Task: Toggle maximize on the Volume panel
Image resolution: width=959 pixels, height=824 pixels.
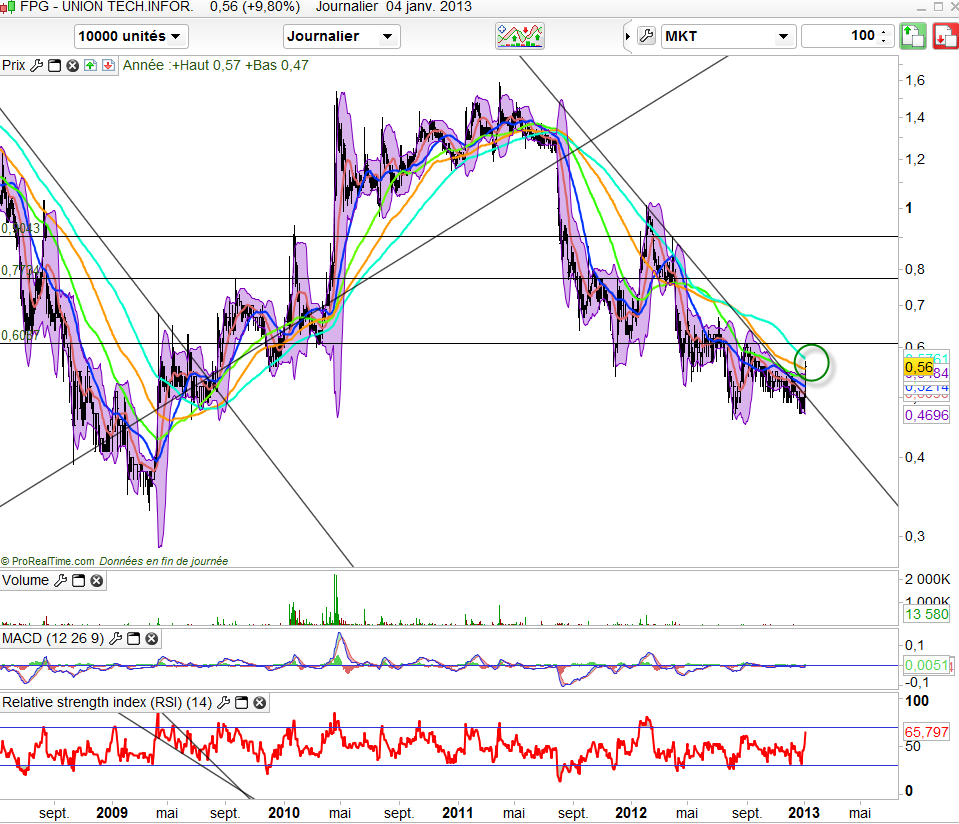Action: tap(78, 581)
